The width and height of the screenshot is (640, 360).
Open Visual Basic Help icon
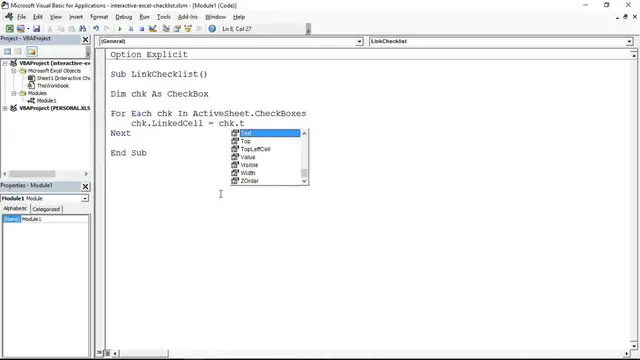(x=212, y=29)
